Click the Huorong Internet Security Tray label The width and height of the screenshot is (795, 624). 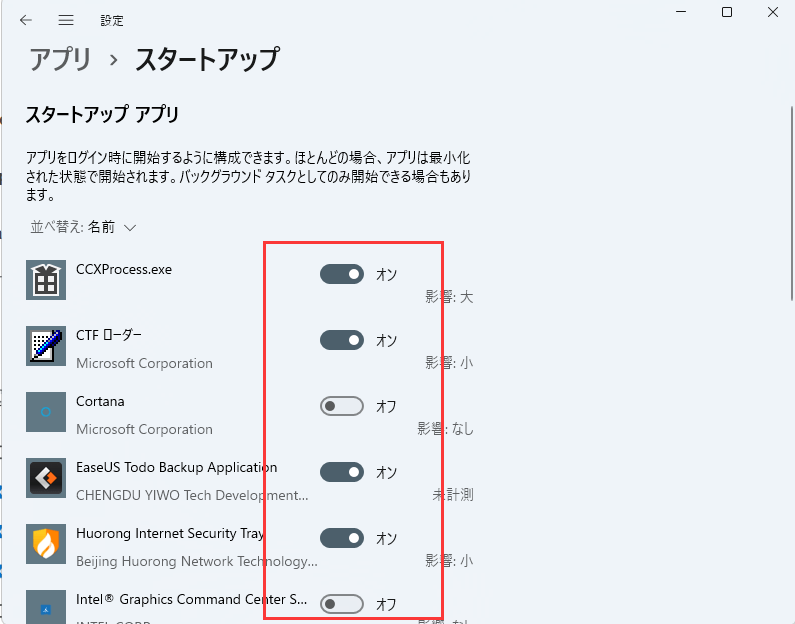[x=170, y=533]
